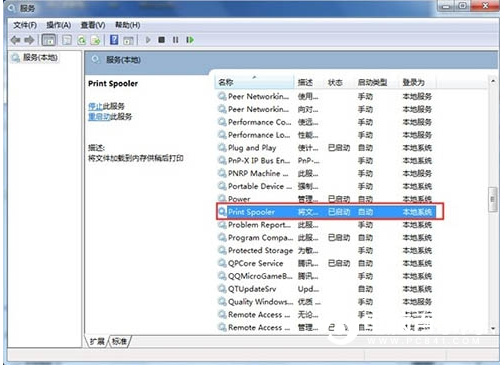This screenshot has width=500, height=366.
Task: Start the service with the play icon
Action: 148,40
